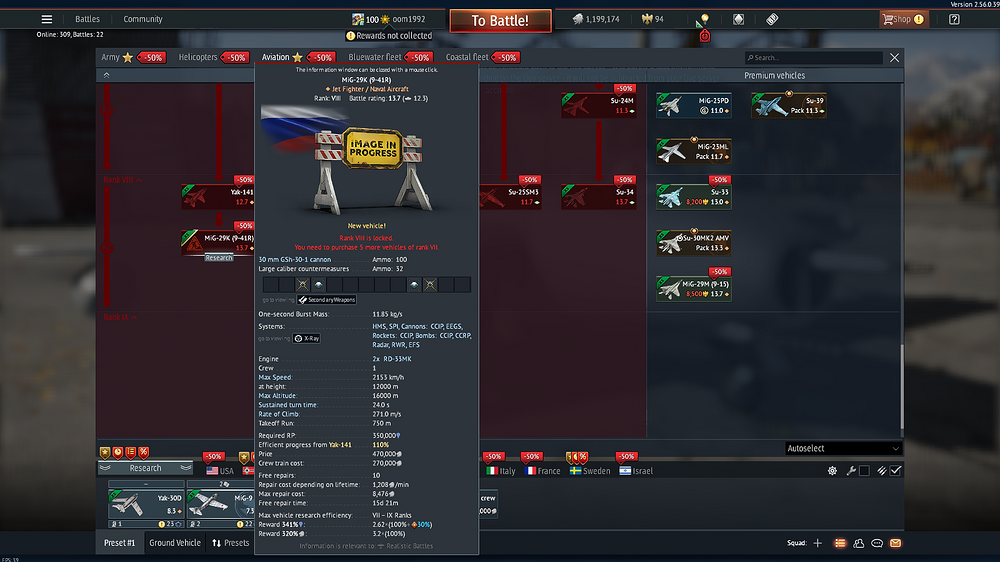Switch to the Ground Vehicle preset tab
This screenshot has height=562, width=1000.
click(175, 543)
